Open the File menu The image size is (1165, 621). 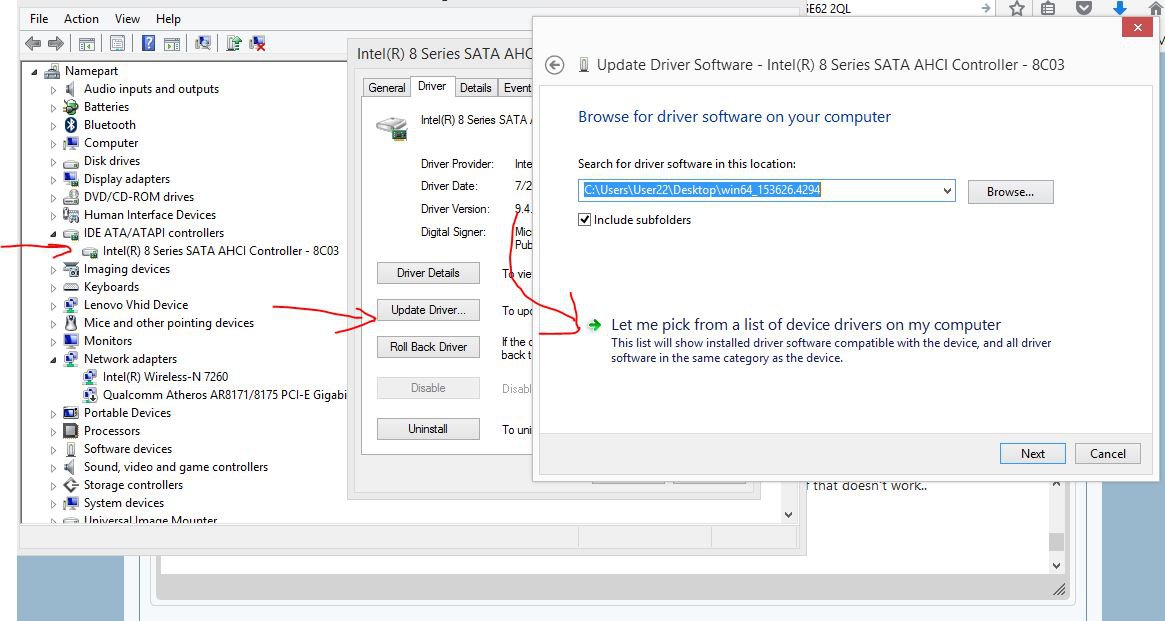(39, 19)
